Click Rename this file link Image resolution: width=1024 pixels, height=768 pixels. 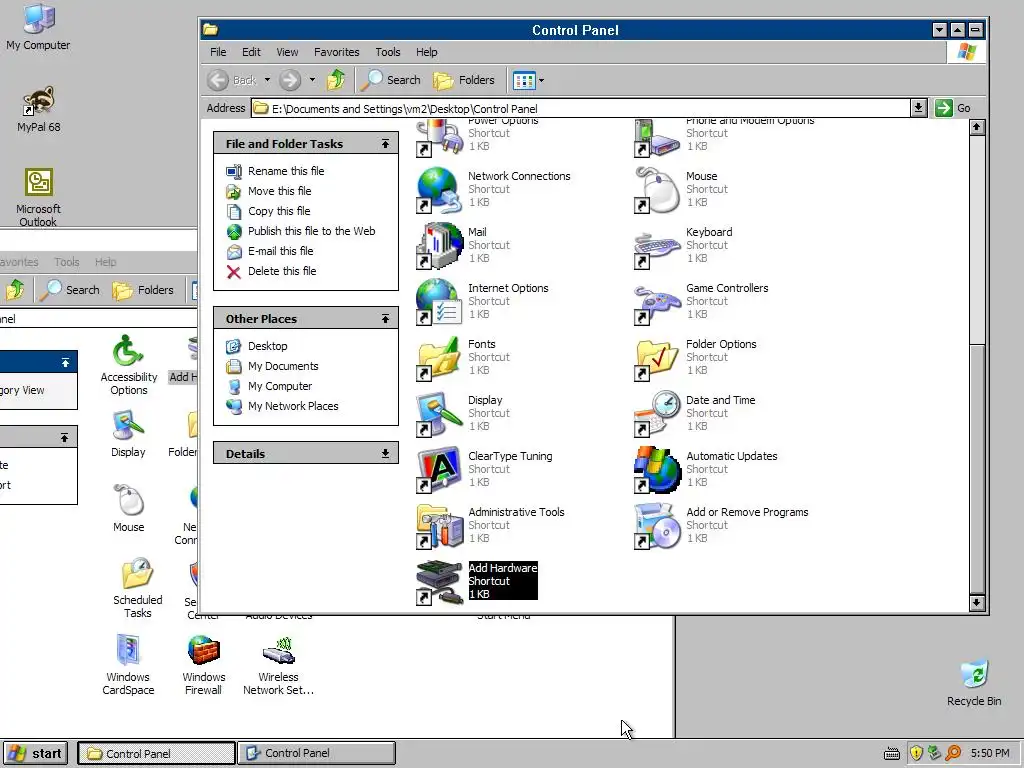[285, 171]
